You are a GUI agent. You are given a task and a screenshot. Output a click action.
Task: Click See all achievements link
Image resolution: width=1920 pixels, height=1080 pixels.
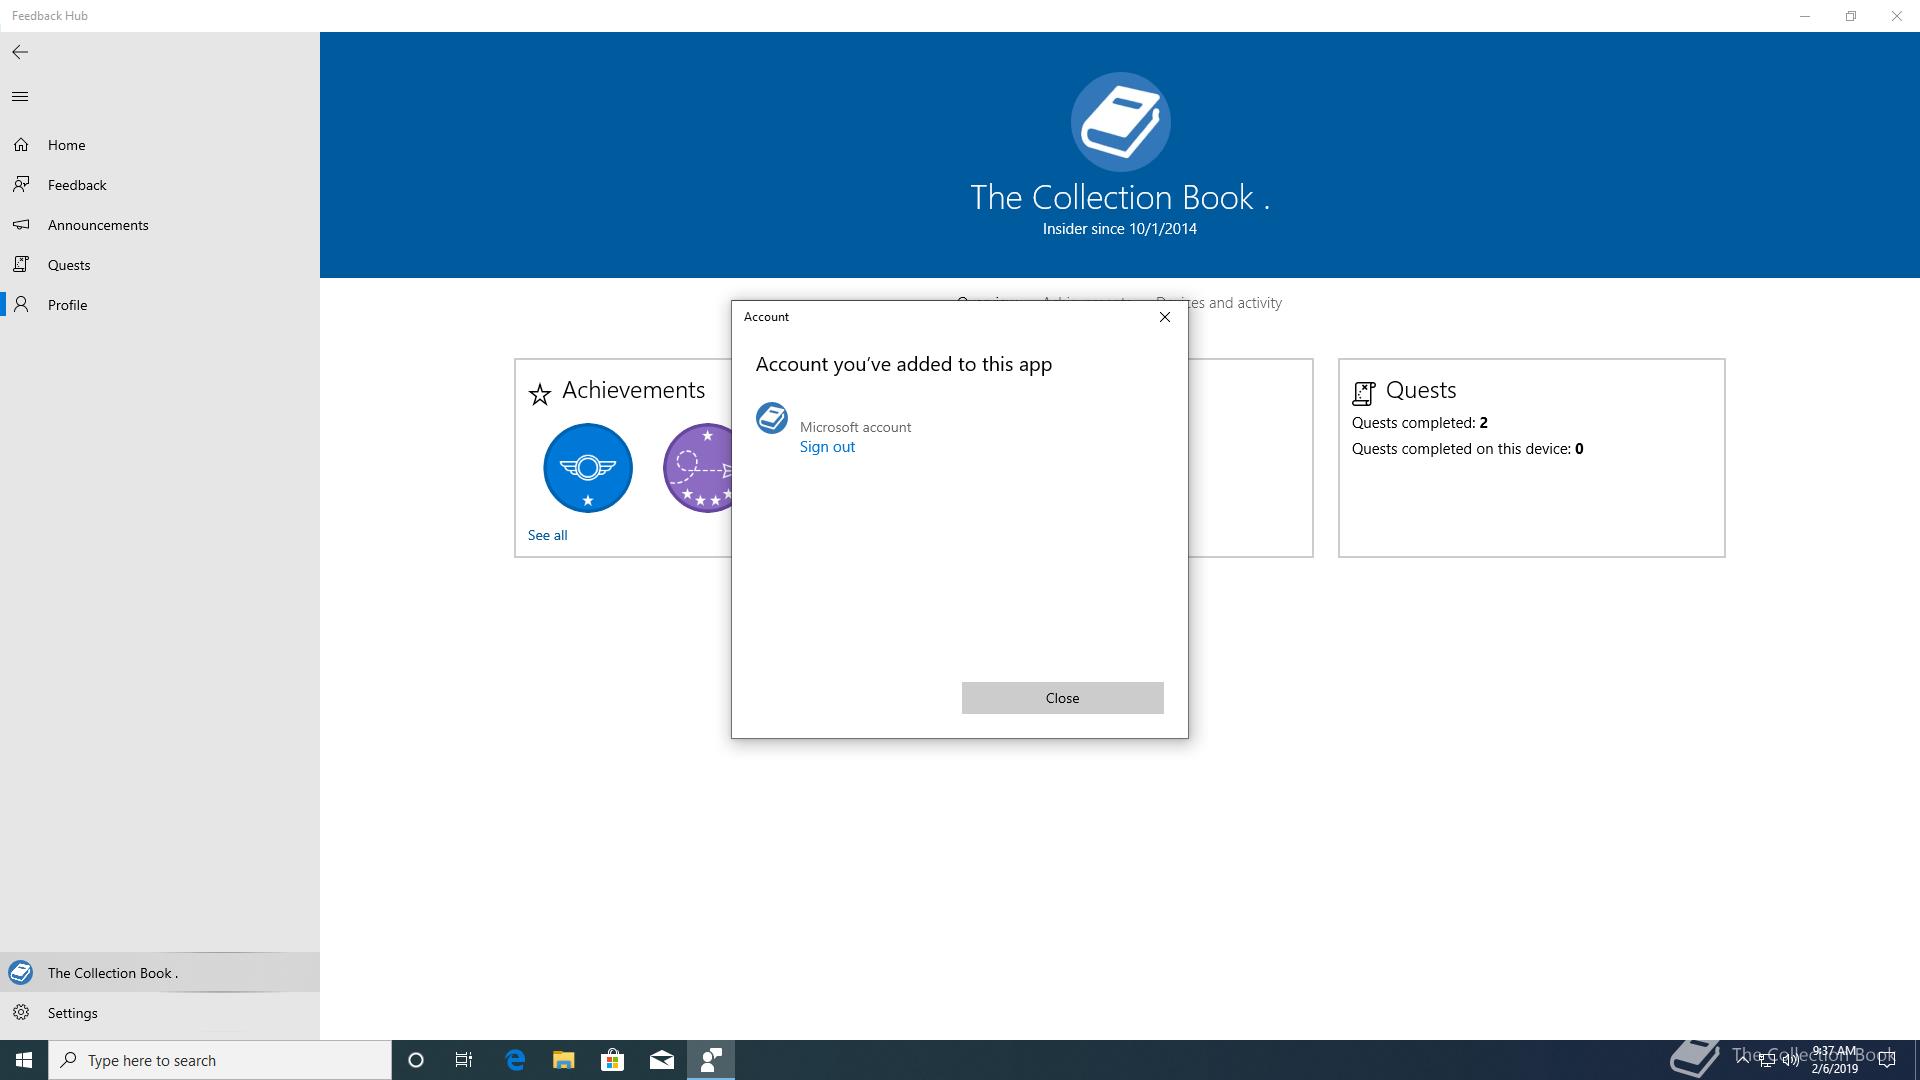547,535
